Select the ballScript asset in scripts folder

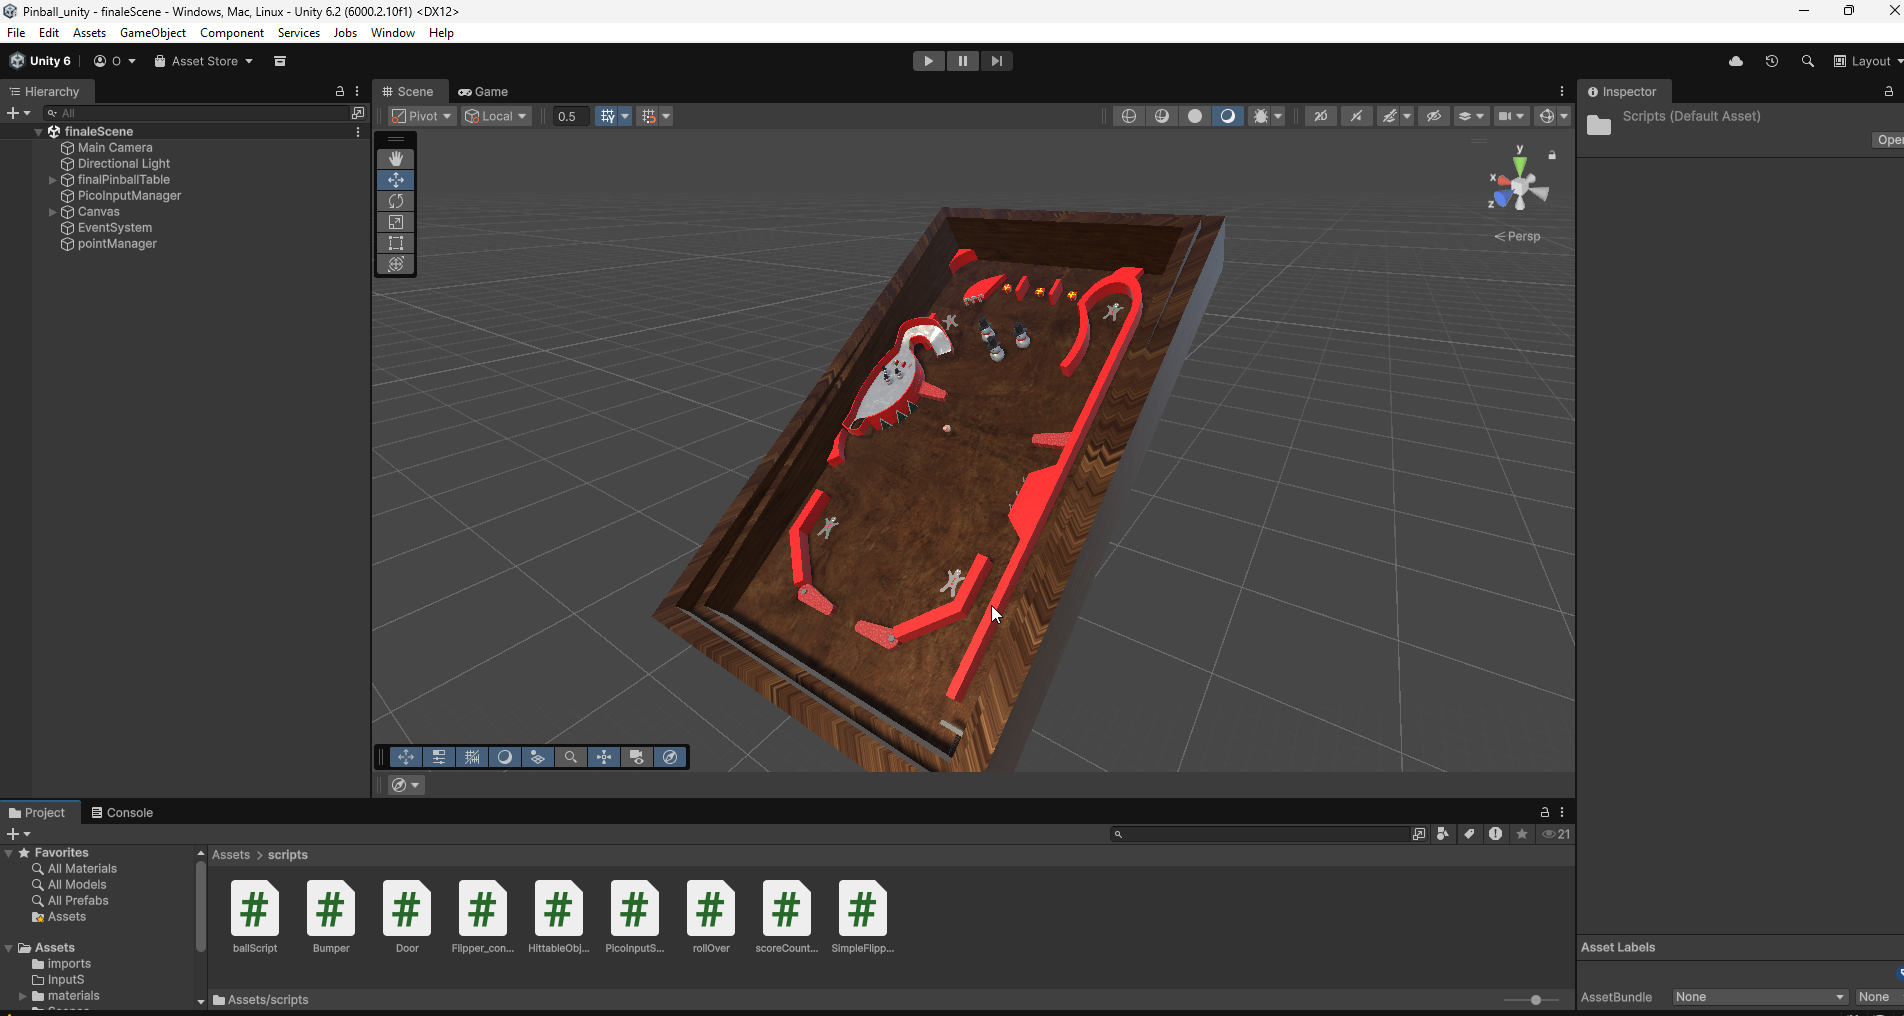click(254, 908)
